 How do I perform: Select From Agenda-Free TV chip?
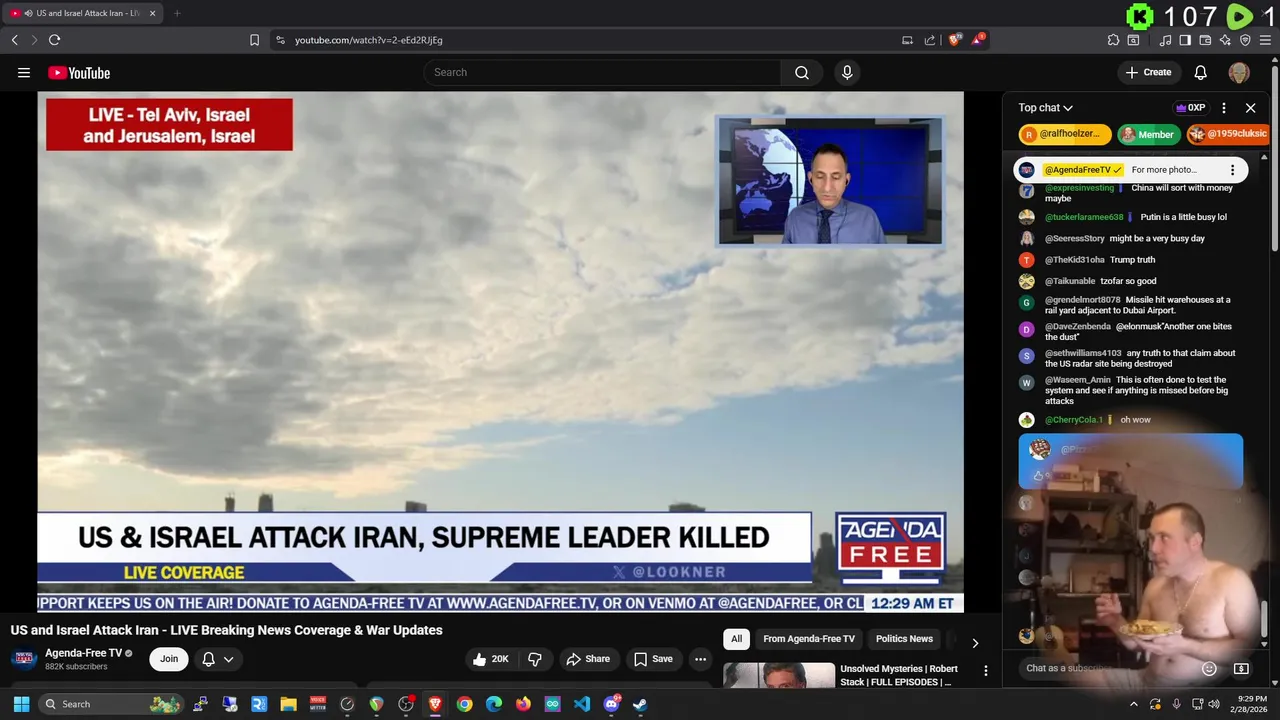(x=809, y=639)
